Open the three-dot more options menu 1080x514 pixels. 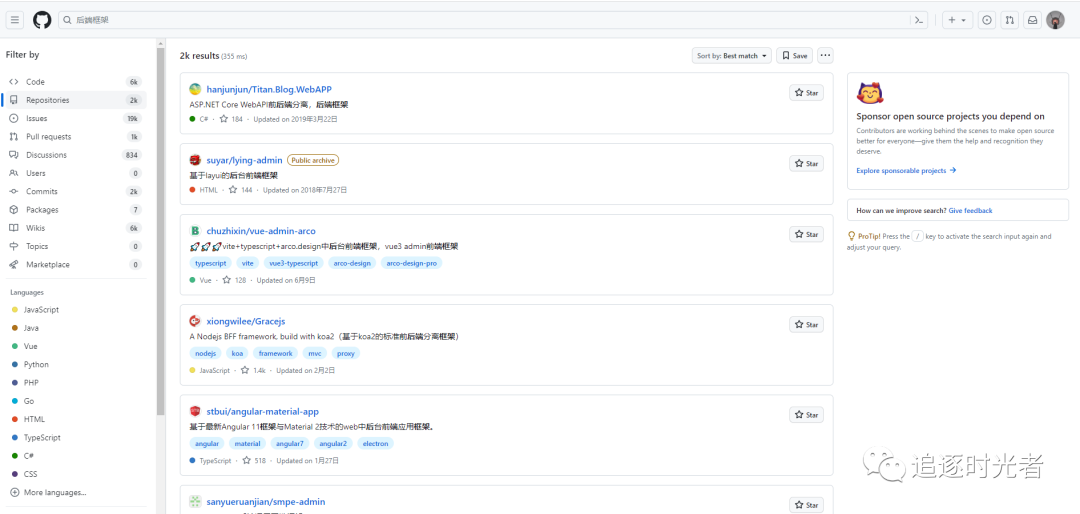(x=825, y=56)
